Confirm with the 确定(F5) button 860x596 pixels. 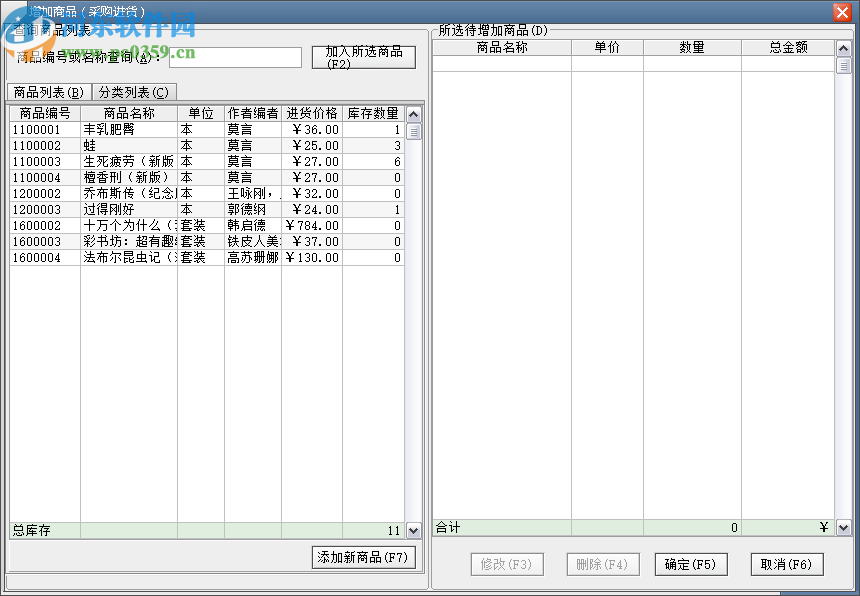690,563
